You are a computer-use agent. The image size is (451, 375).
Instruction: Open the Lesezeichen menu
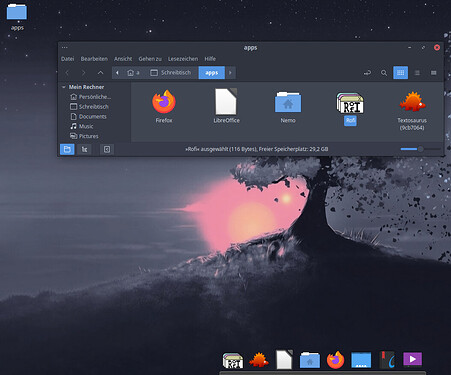tap(183, 59)
